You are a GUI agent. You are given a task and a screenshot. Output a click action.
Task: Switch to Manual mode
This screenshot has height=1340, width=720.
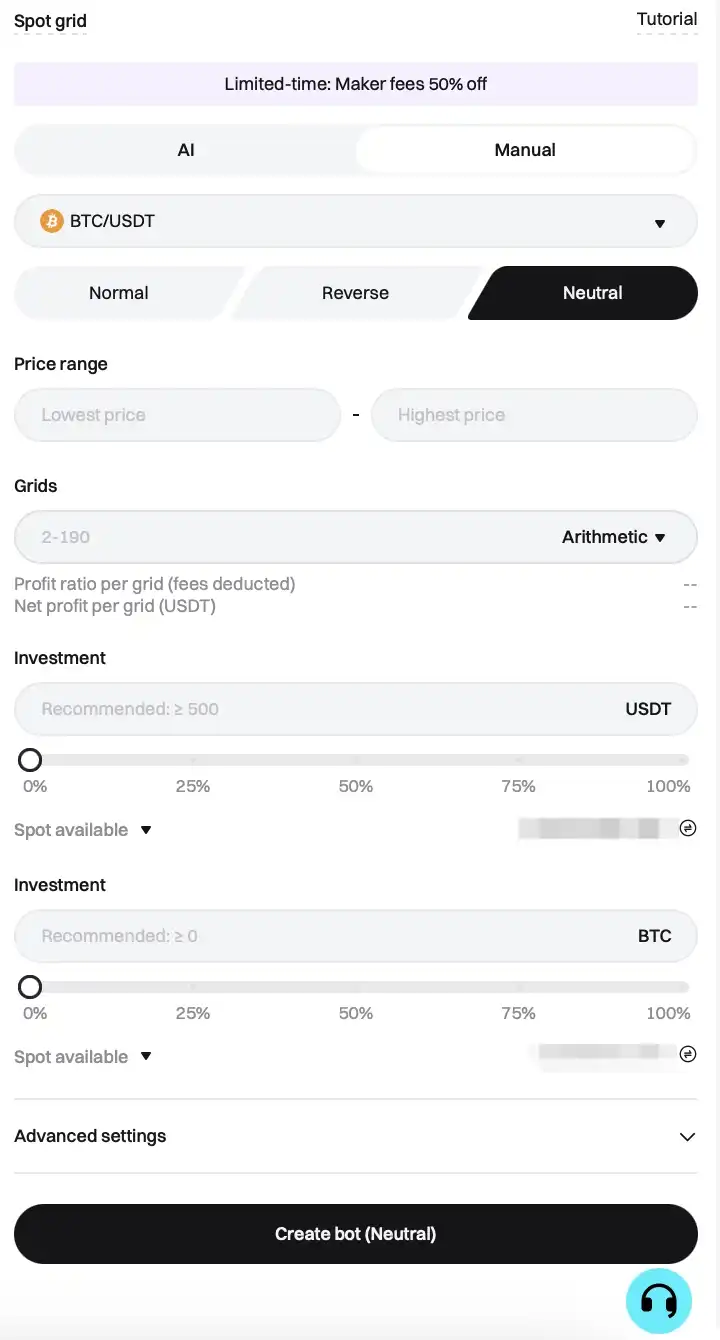coord(525,150)
